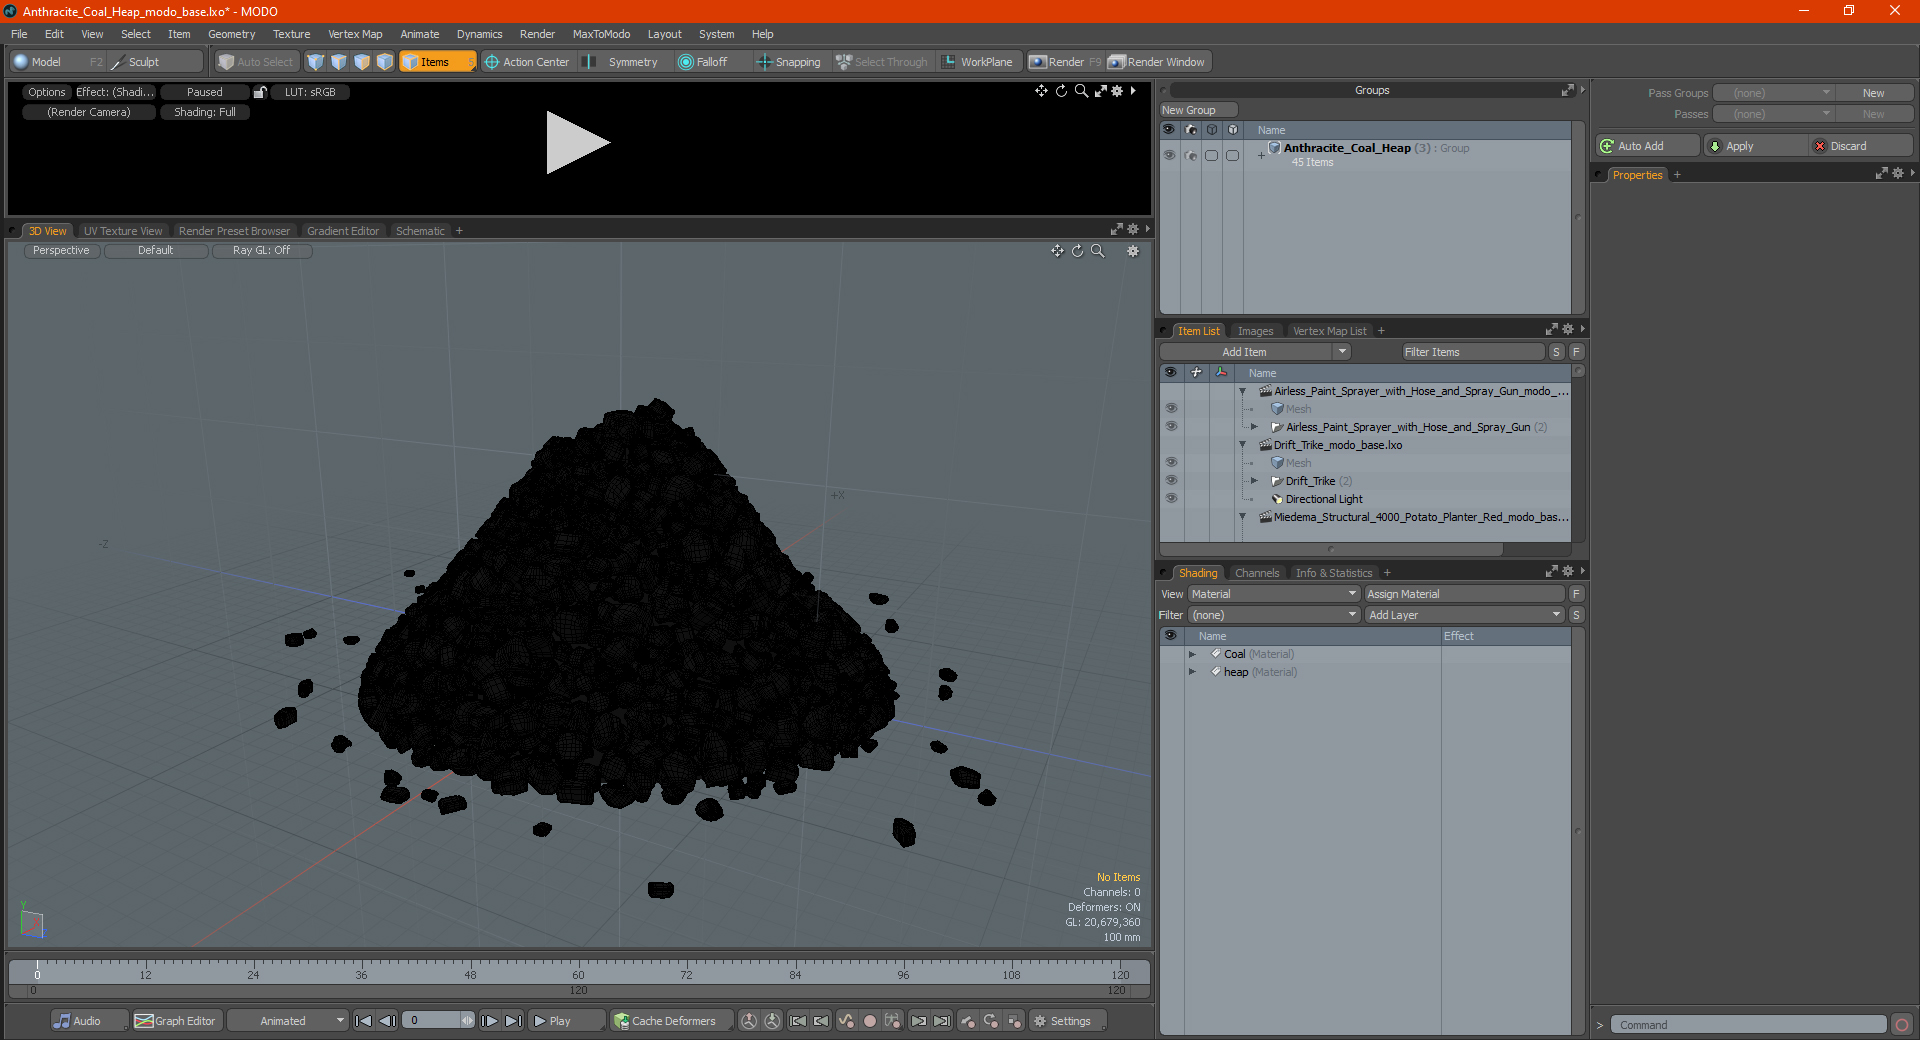
Task: Click the Render F9 button
Action: (x=1065, y=62)
